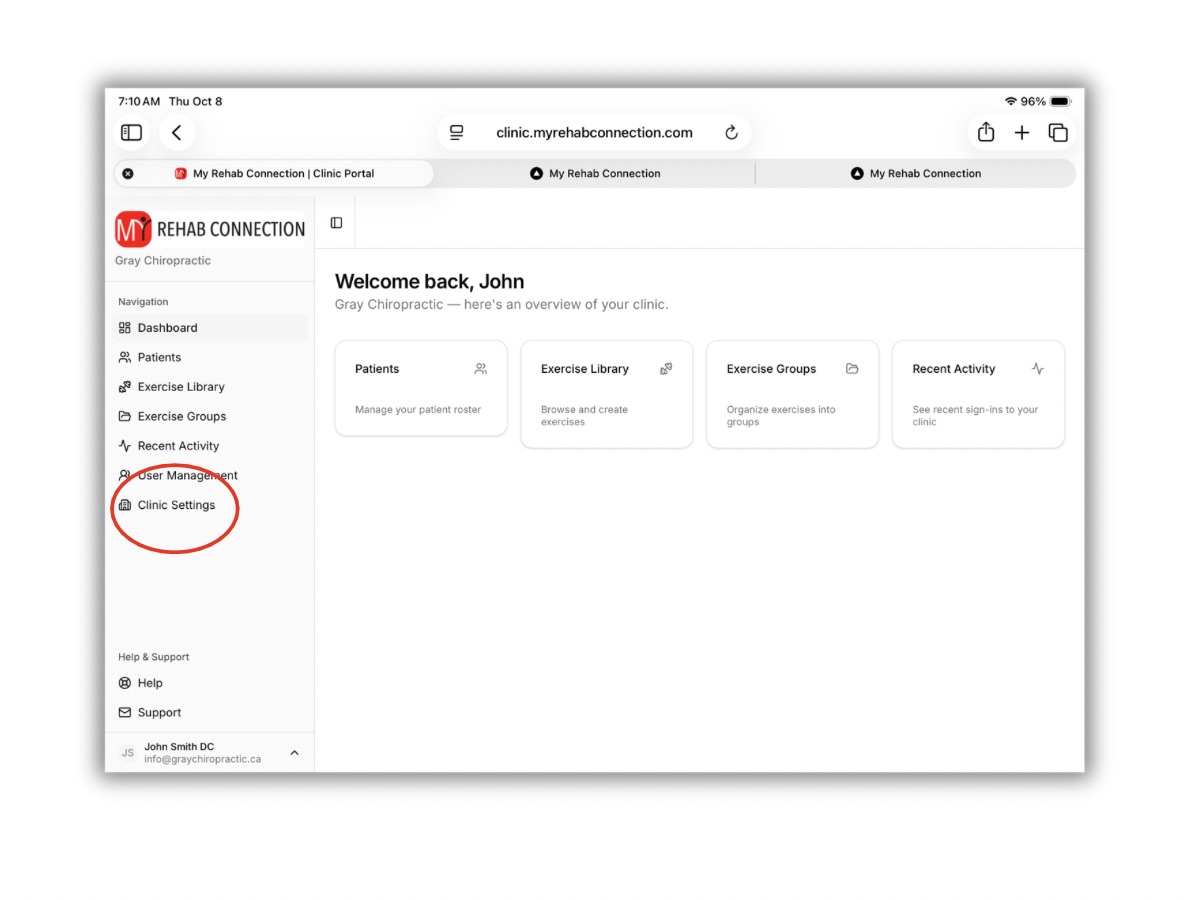
Task: Click the Help lifebuoy icon
Action: [x=125, y=683]
